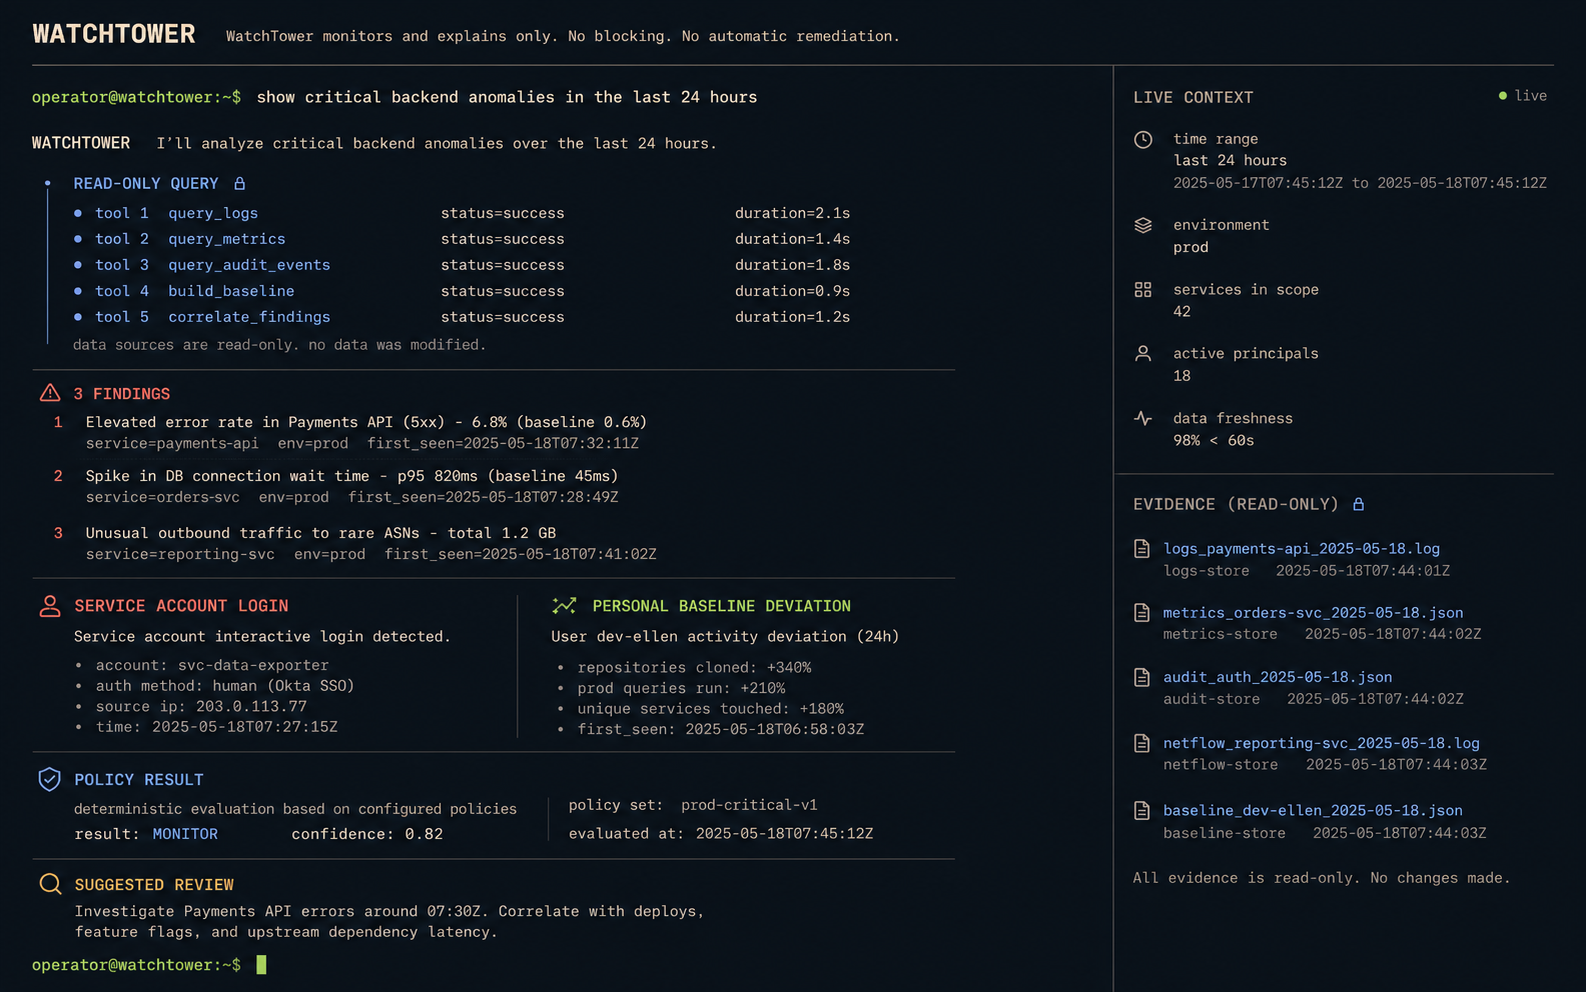The width and height of the screenshot is (1586, 992).
Task: Open audit_auth_2025-05-18.json evidence link
Action: click(1277, 677)
